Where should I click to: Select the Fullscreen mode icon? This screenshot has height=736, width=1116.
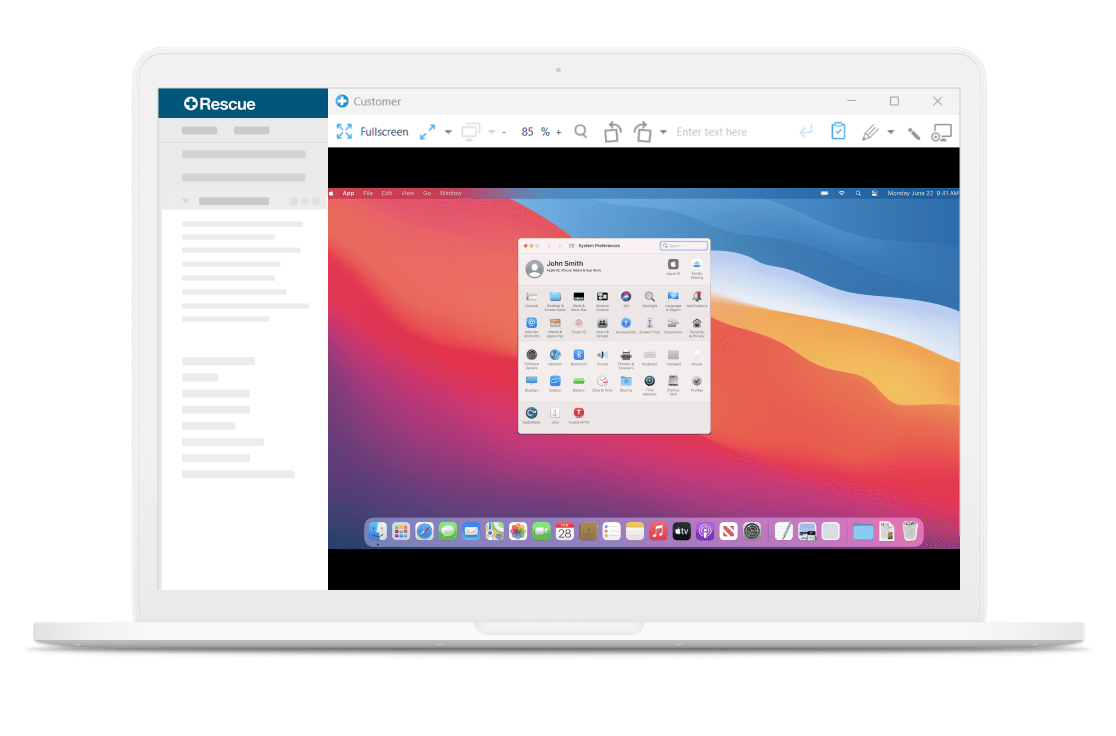[344, 131]
